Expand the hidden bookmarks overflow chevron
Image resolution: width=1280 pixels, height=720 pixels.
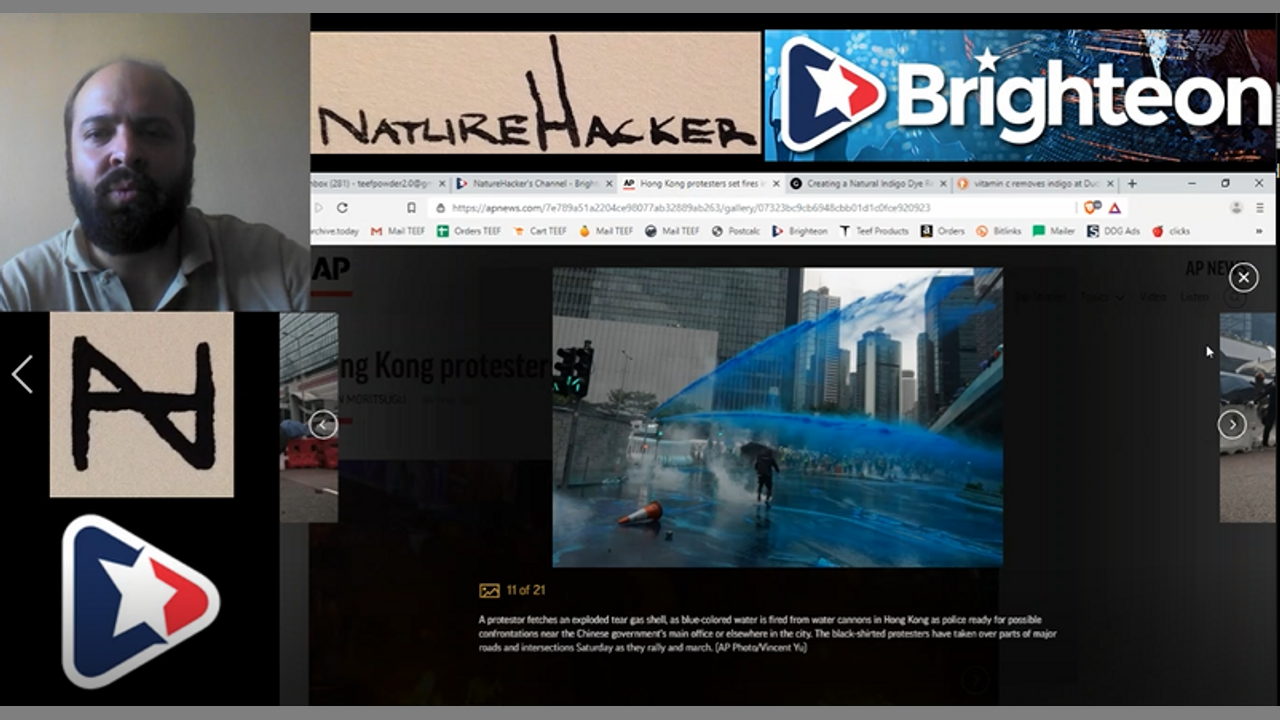[x=1258, y=231]
